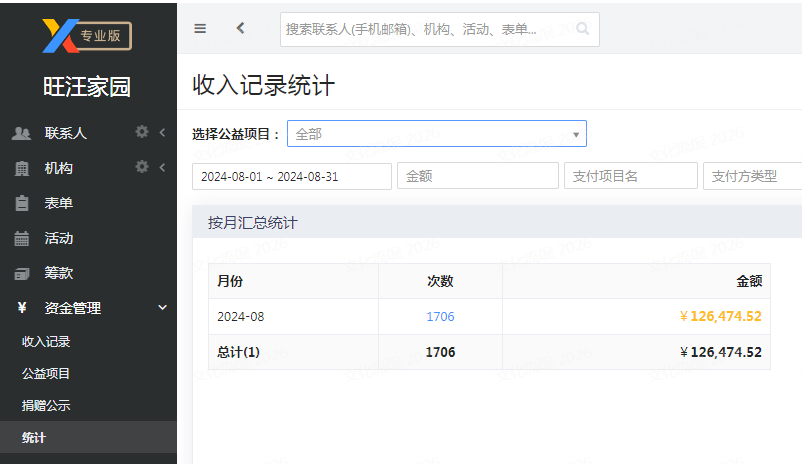The image size is (802, 464).
Task: Click the 机构 building icon
Action: pyautogui.click(x=21, y=168)
